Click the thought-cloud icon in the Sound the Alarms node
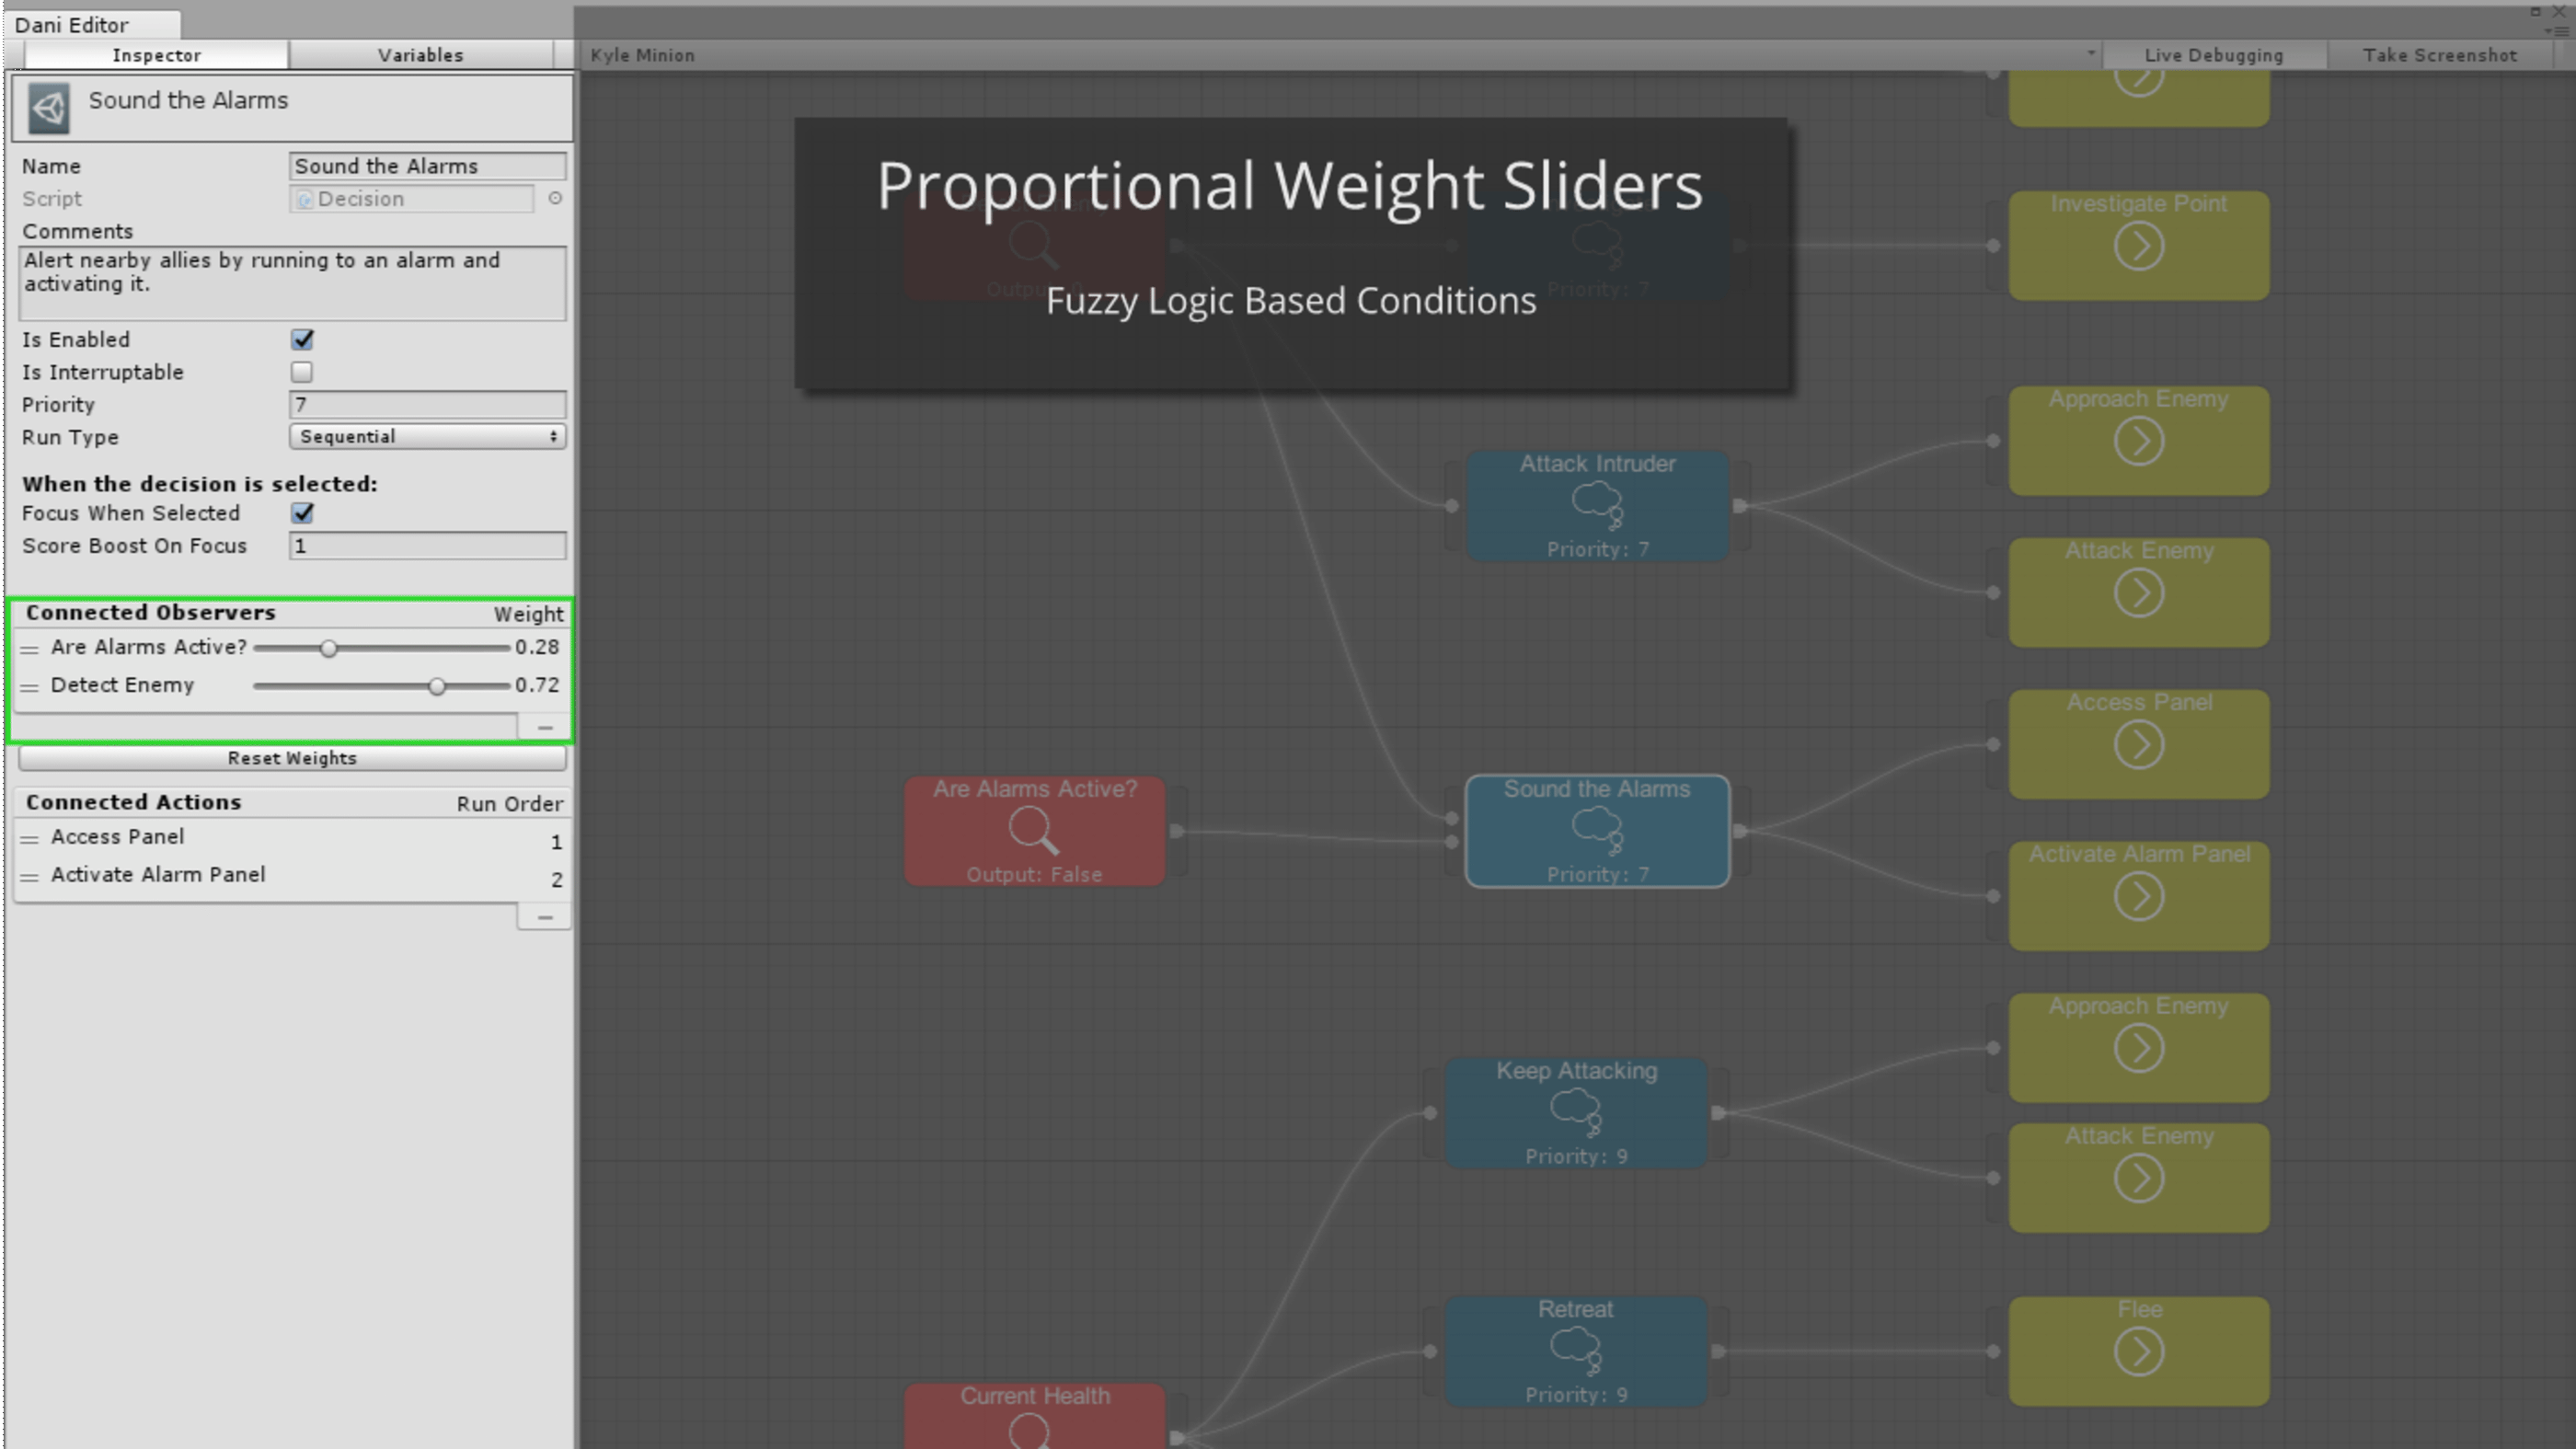2576x1449 pixels. 1598,830
